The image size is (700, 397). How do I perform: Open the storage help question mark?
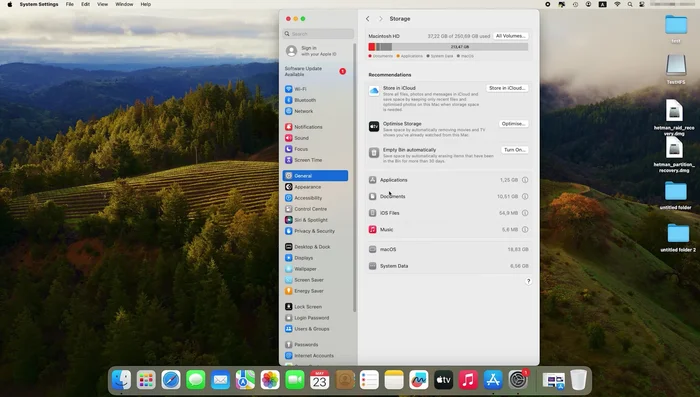coord(528,281)
